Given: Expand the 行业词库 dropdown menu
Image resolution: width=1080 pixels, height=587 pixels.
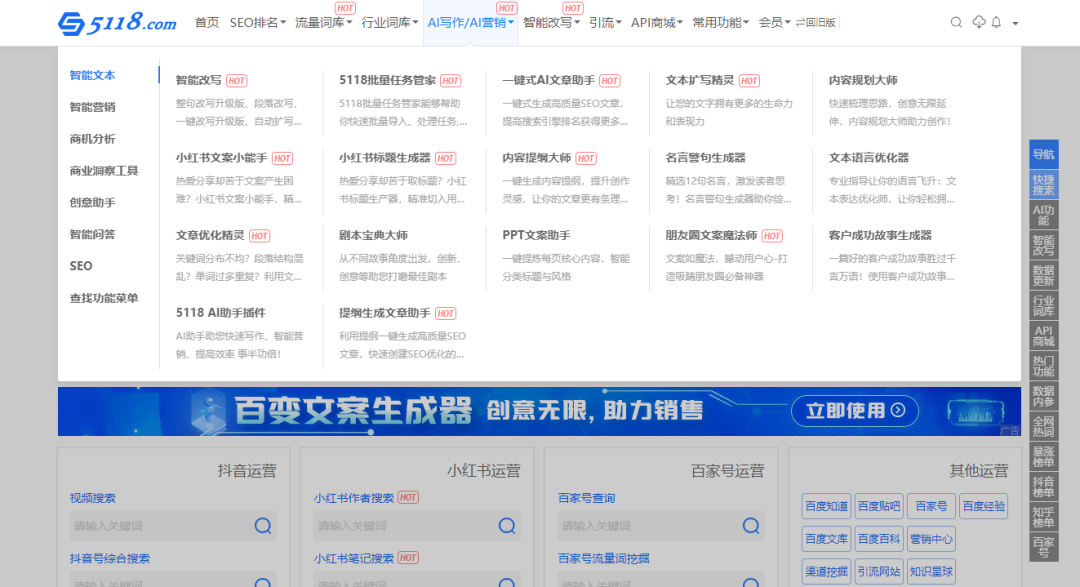Looking at the screenshot, I should (389, 23).
